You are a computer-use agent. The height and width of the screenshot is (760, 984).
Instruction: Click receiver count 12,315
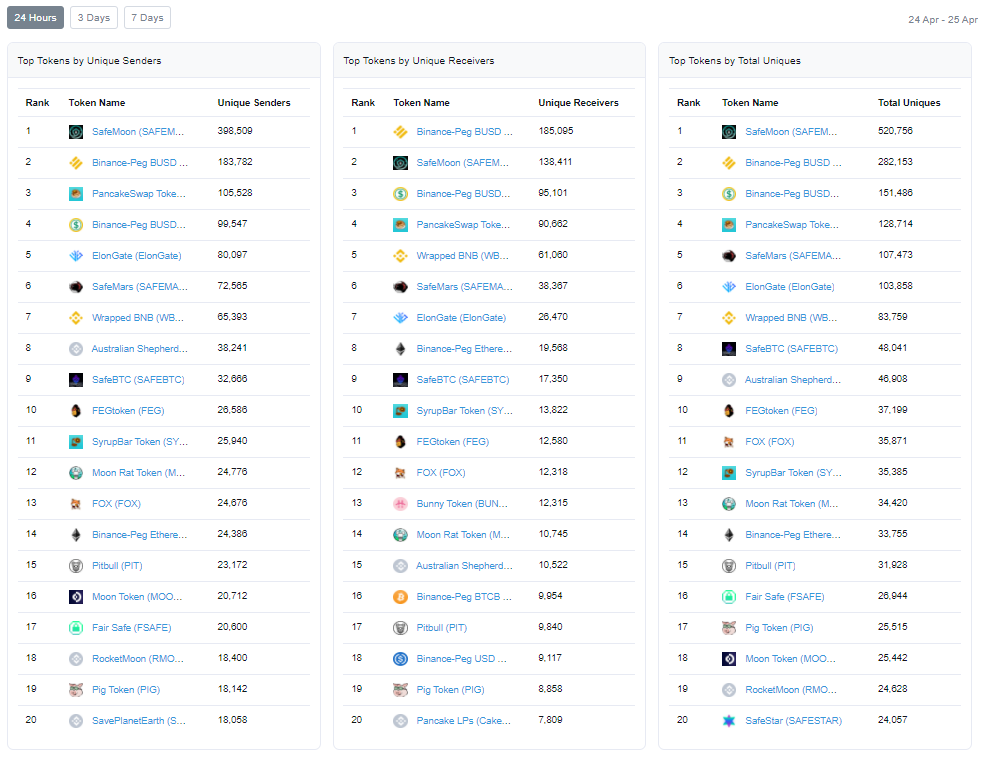(554, 503)
